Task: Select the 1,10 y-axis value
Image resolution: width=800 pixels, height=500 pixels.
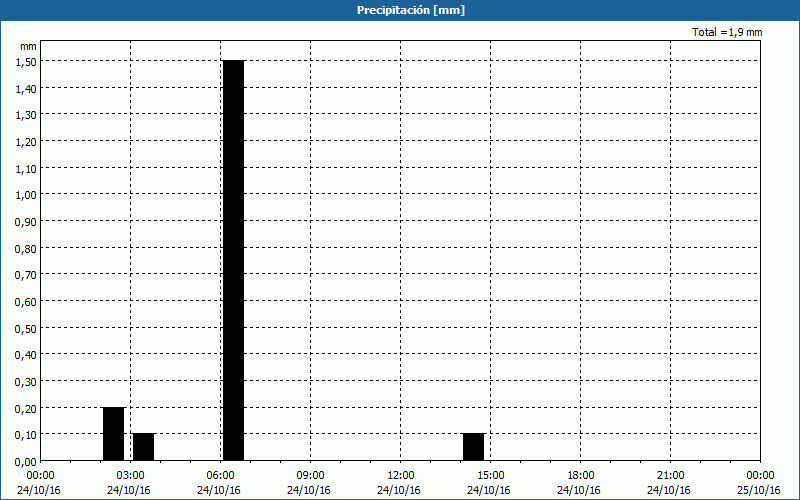Action: [26, 168]
